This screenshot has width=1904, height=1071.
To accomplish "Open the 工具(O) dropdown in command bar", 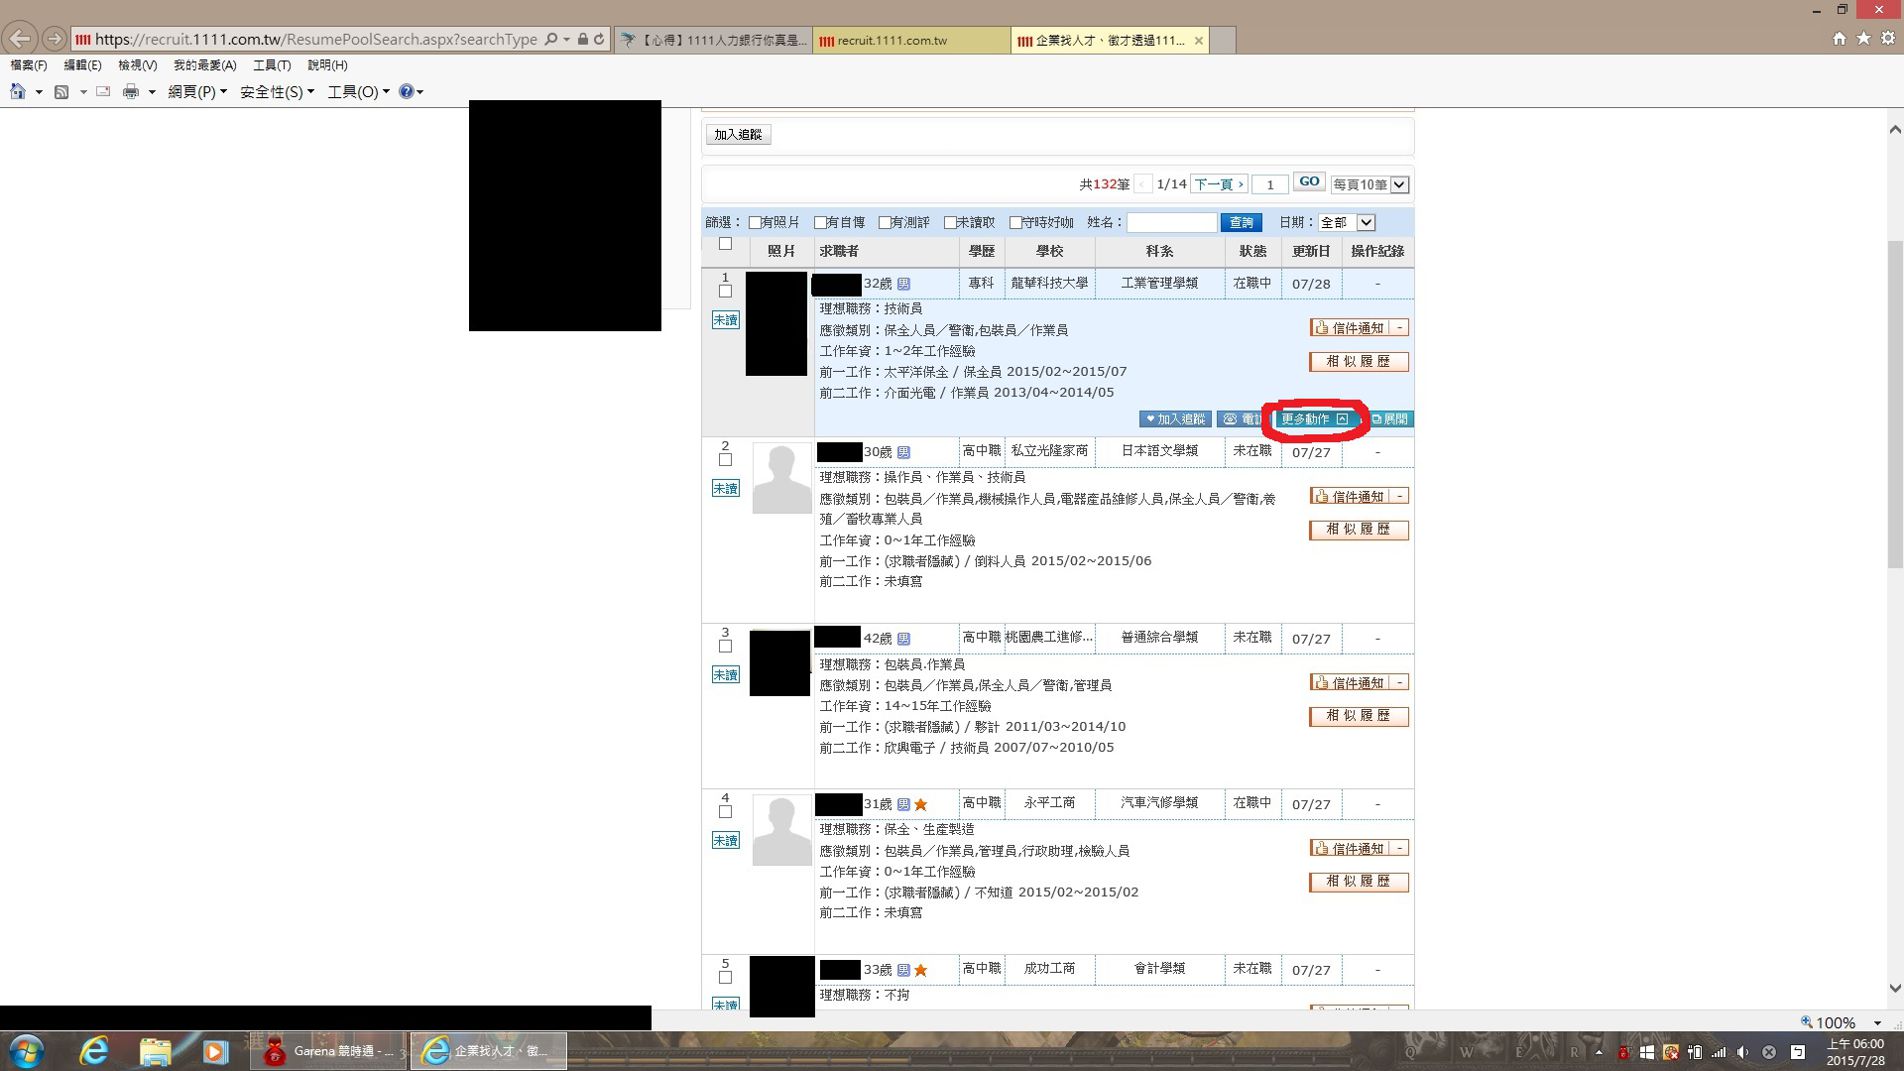I will click(358, 92).
